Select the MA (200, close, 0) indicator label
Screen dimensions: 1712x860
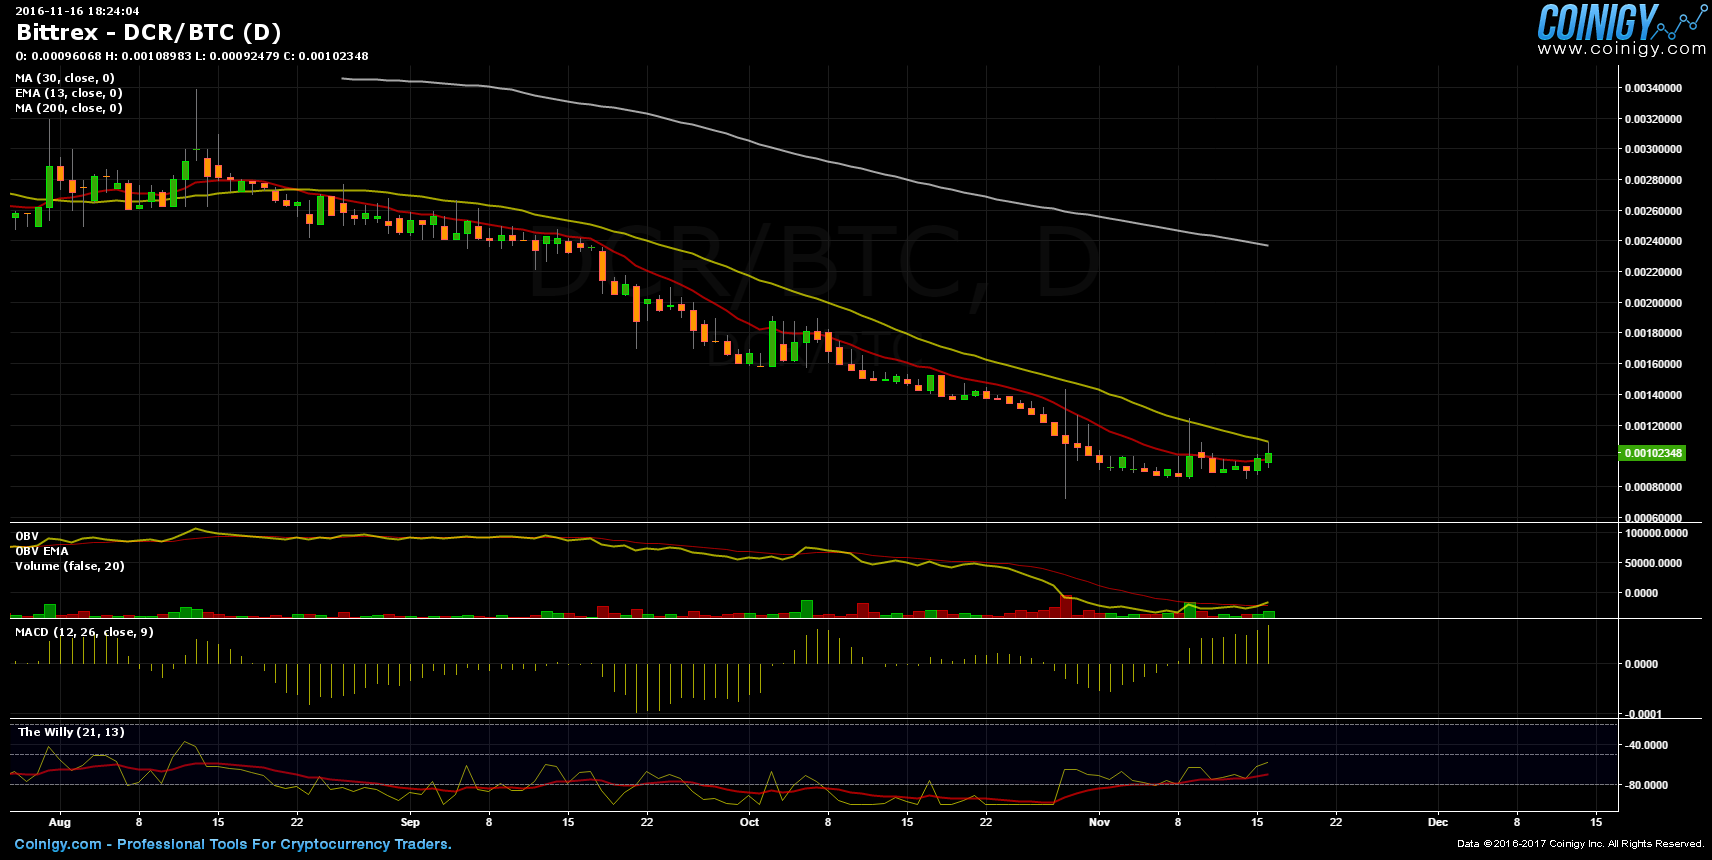(x=69, y=108)
